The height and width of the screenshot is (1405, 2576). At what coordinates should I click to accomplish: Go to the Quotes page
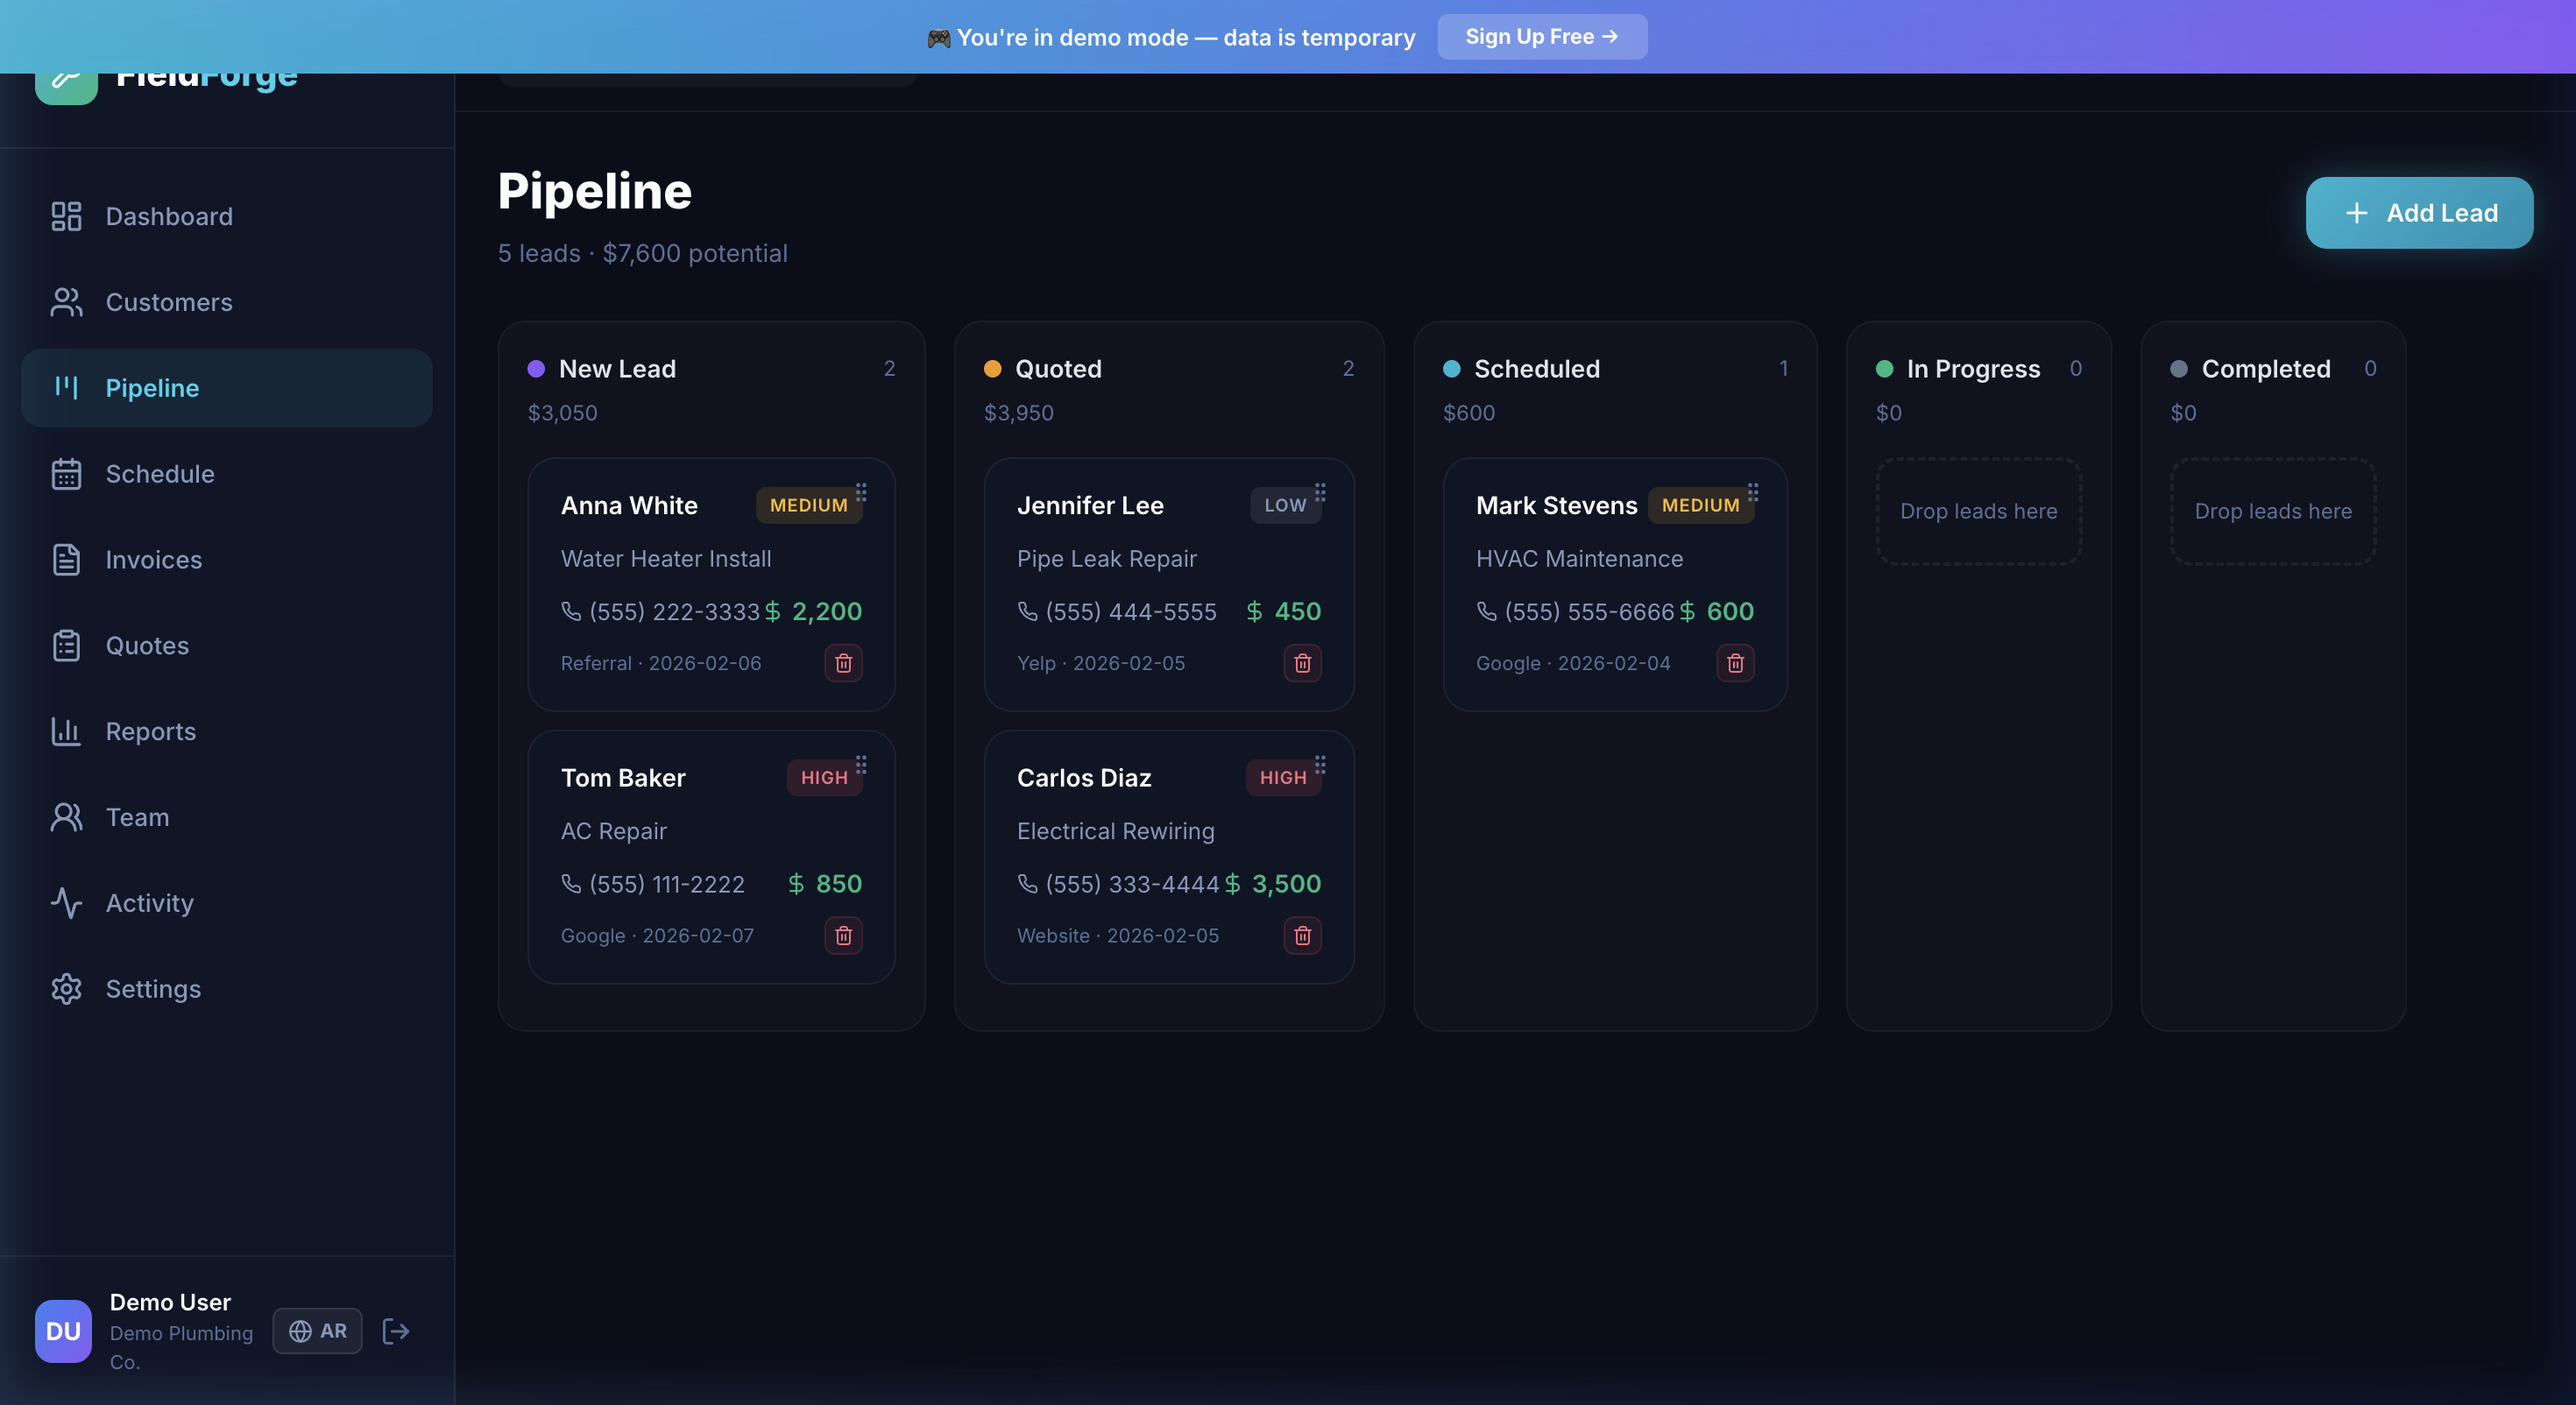(x=147, y=645)
